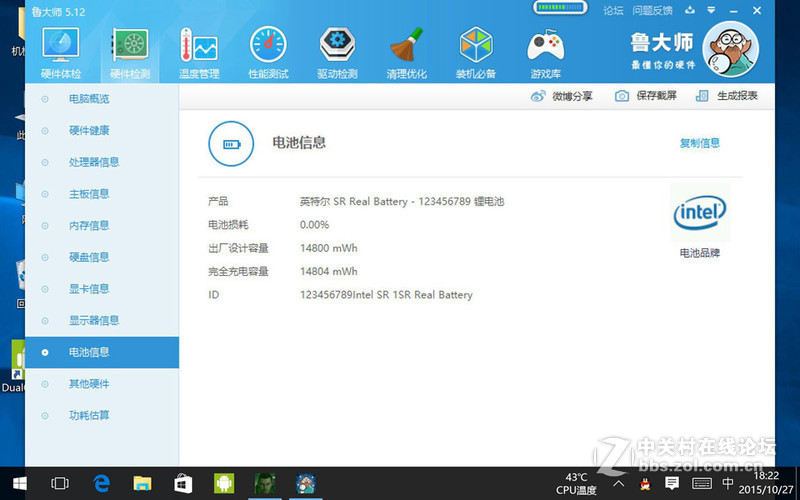Screen dimensions: 800x500
Task: Select 内存信息 in sidebar
Action: pos(102,226)
